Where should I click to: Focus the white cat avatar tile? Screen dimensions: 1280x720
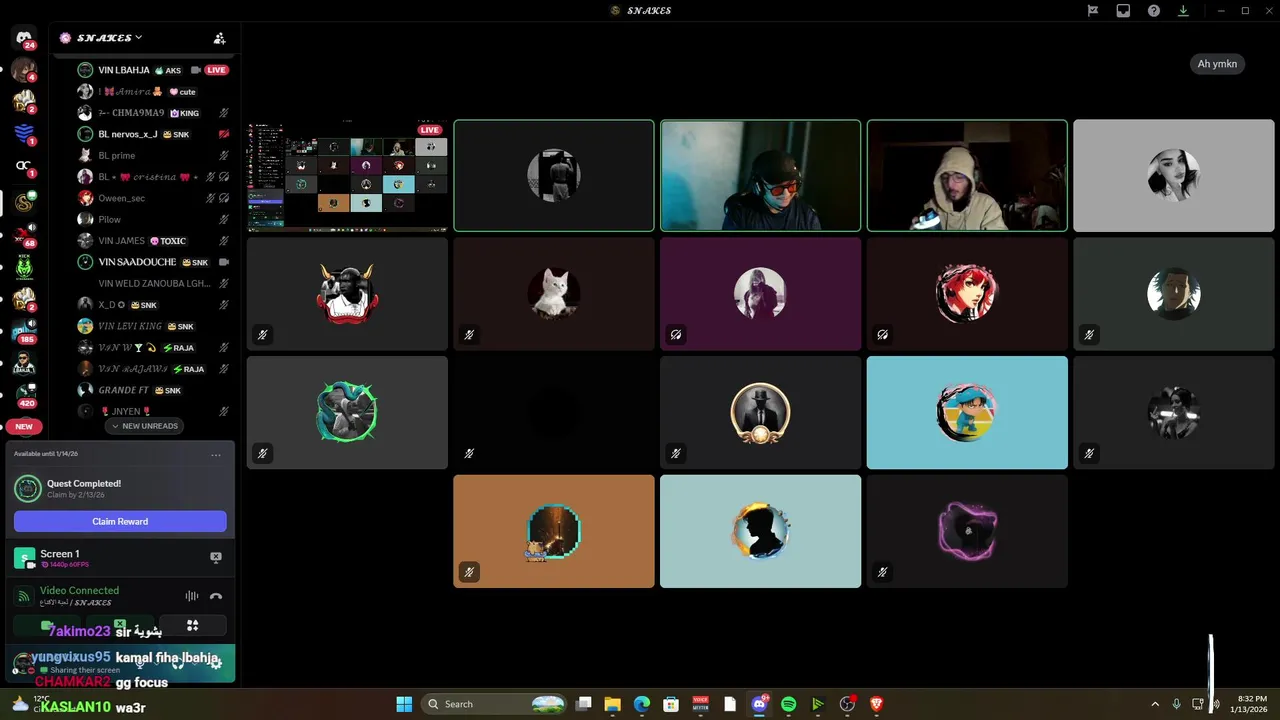[554, 294]
